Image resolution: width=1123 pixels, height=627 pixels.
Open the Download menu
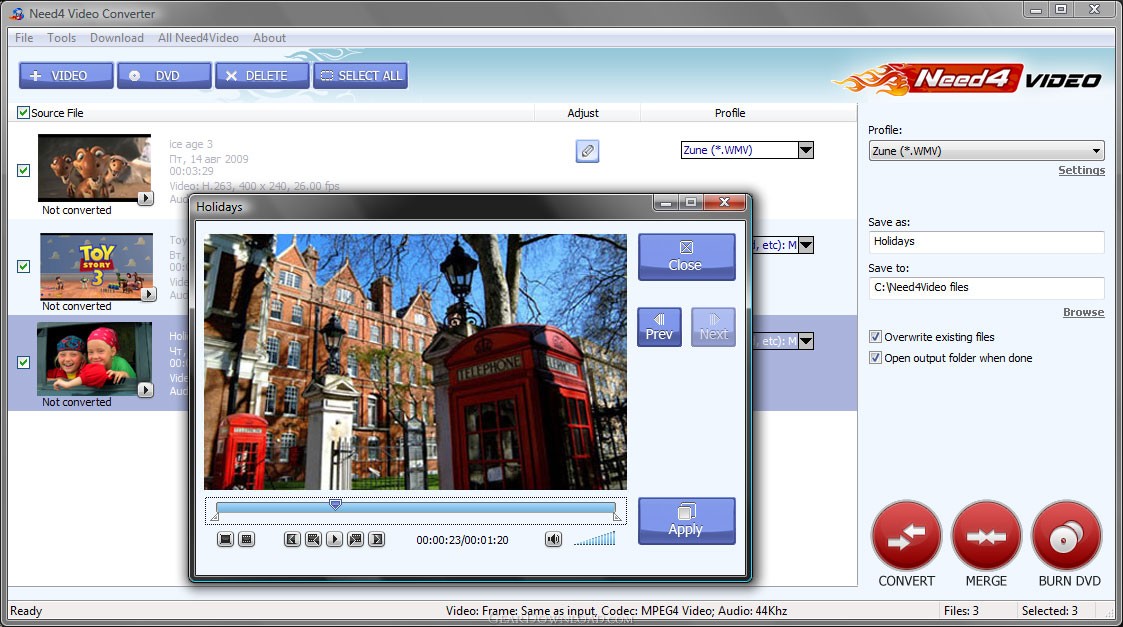point(117,38)
